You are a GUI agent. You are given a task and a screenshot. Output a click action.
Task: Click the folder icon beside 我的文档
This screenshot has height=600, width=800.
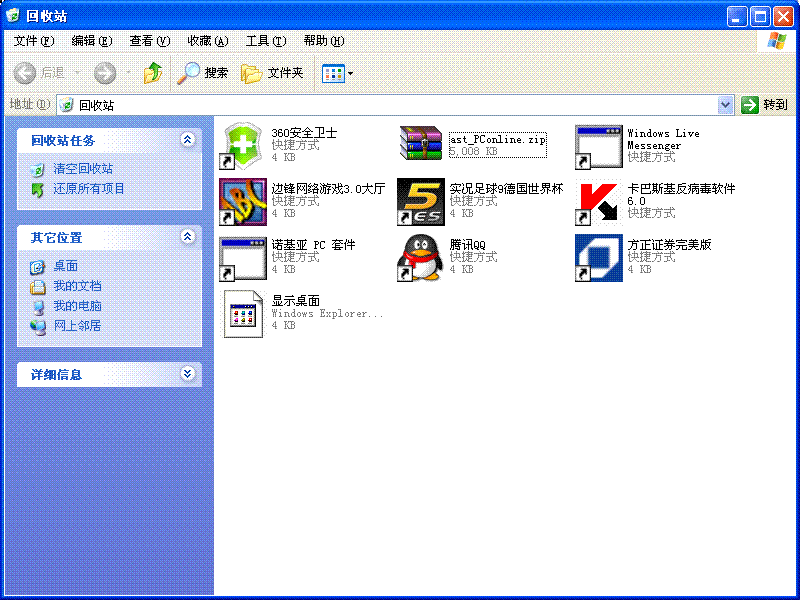pos(37,287)
